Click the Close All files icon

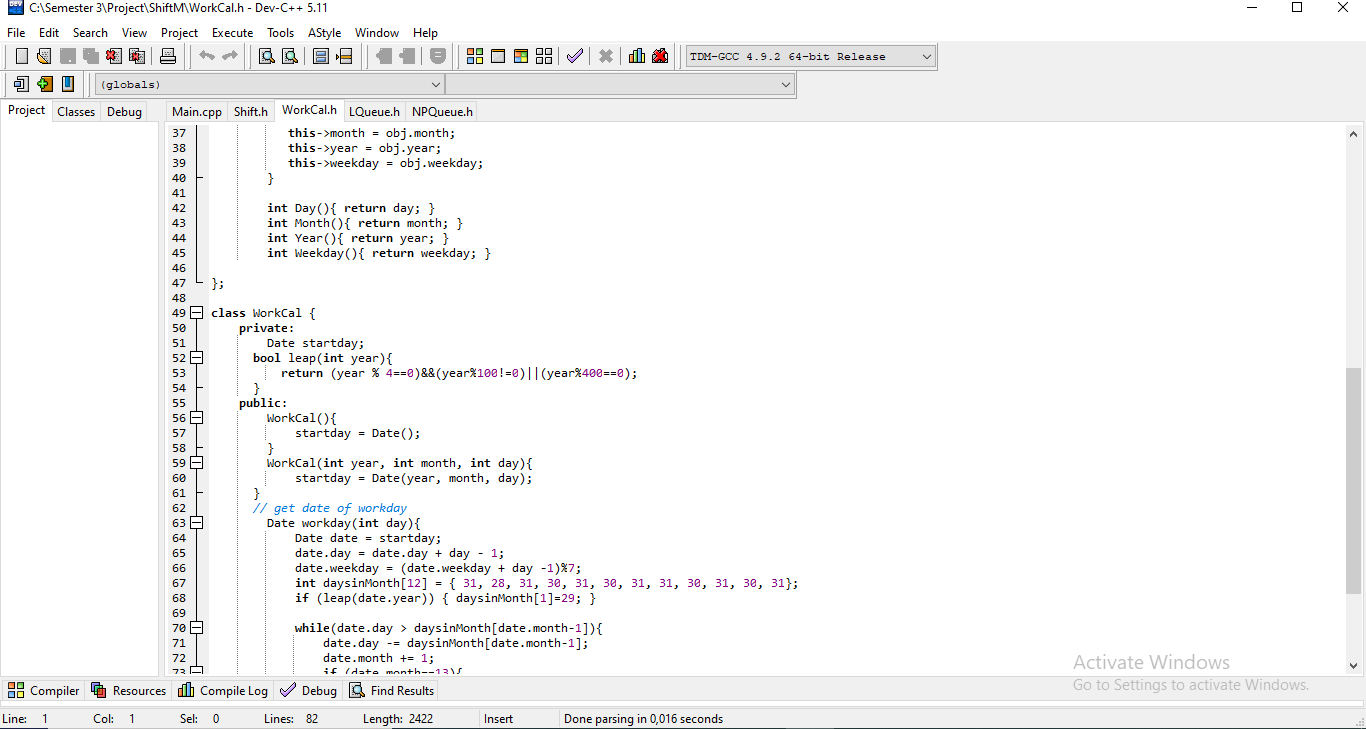137,56
